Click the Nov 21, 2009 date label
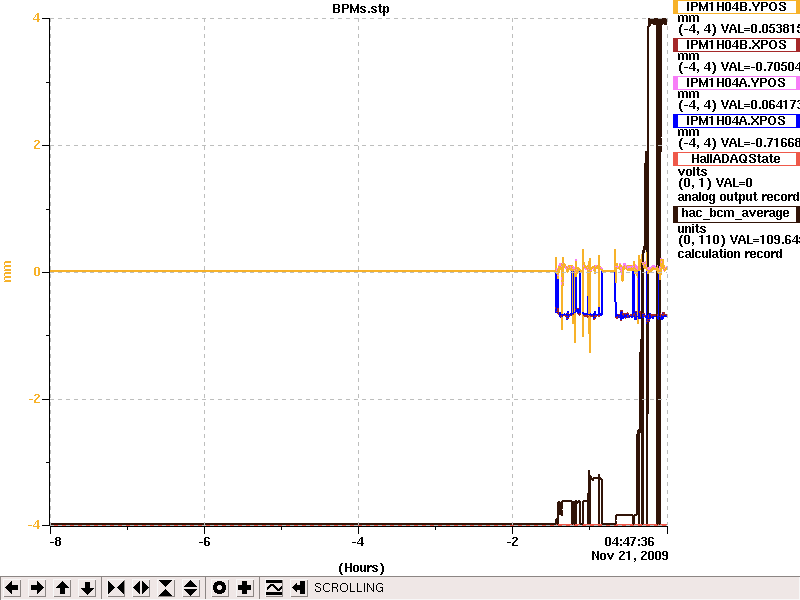The height and width of the screenshot is (600, 800). click(x=630, y=556)
